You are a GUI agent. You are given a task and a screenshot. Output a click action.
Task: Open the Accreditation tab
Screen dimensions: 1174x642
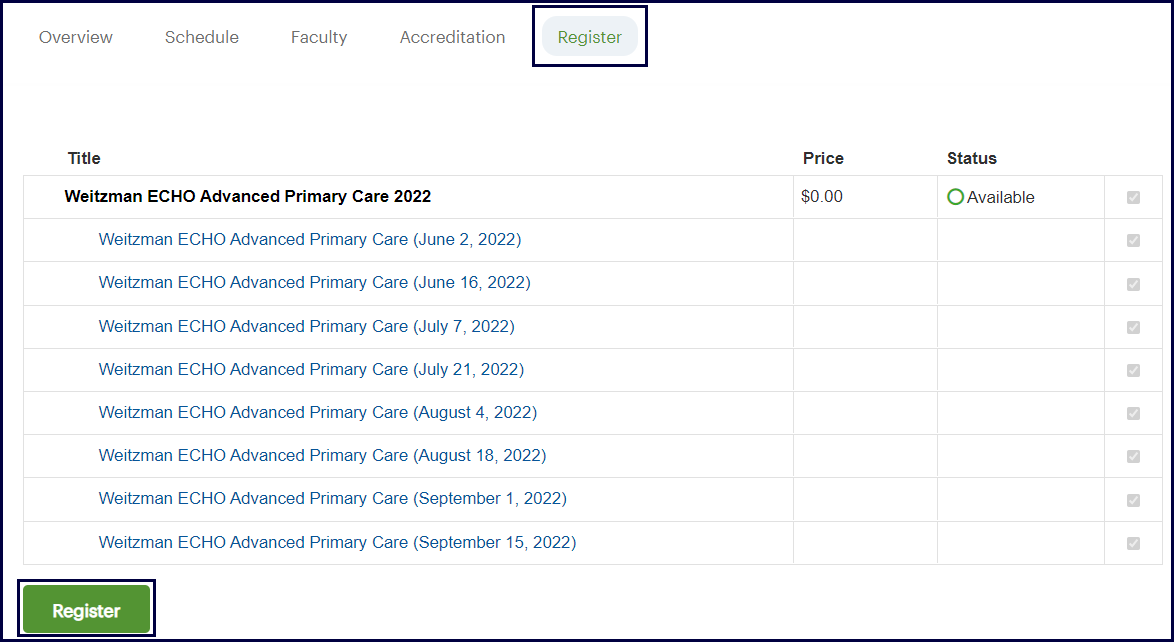coord(452,37)
